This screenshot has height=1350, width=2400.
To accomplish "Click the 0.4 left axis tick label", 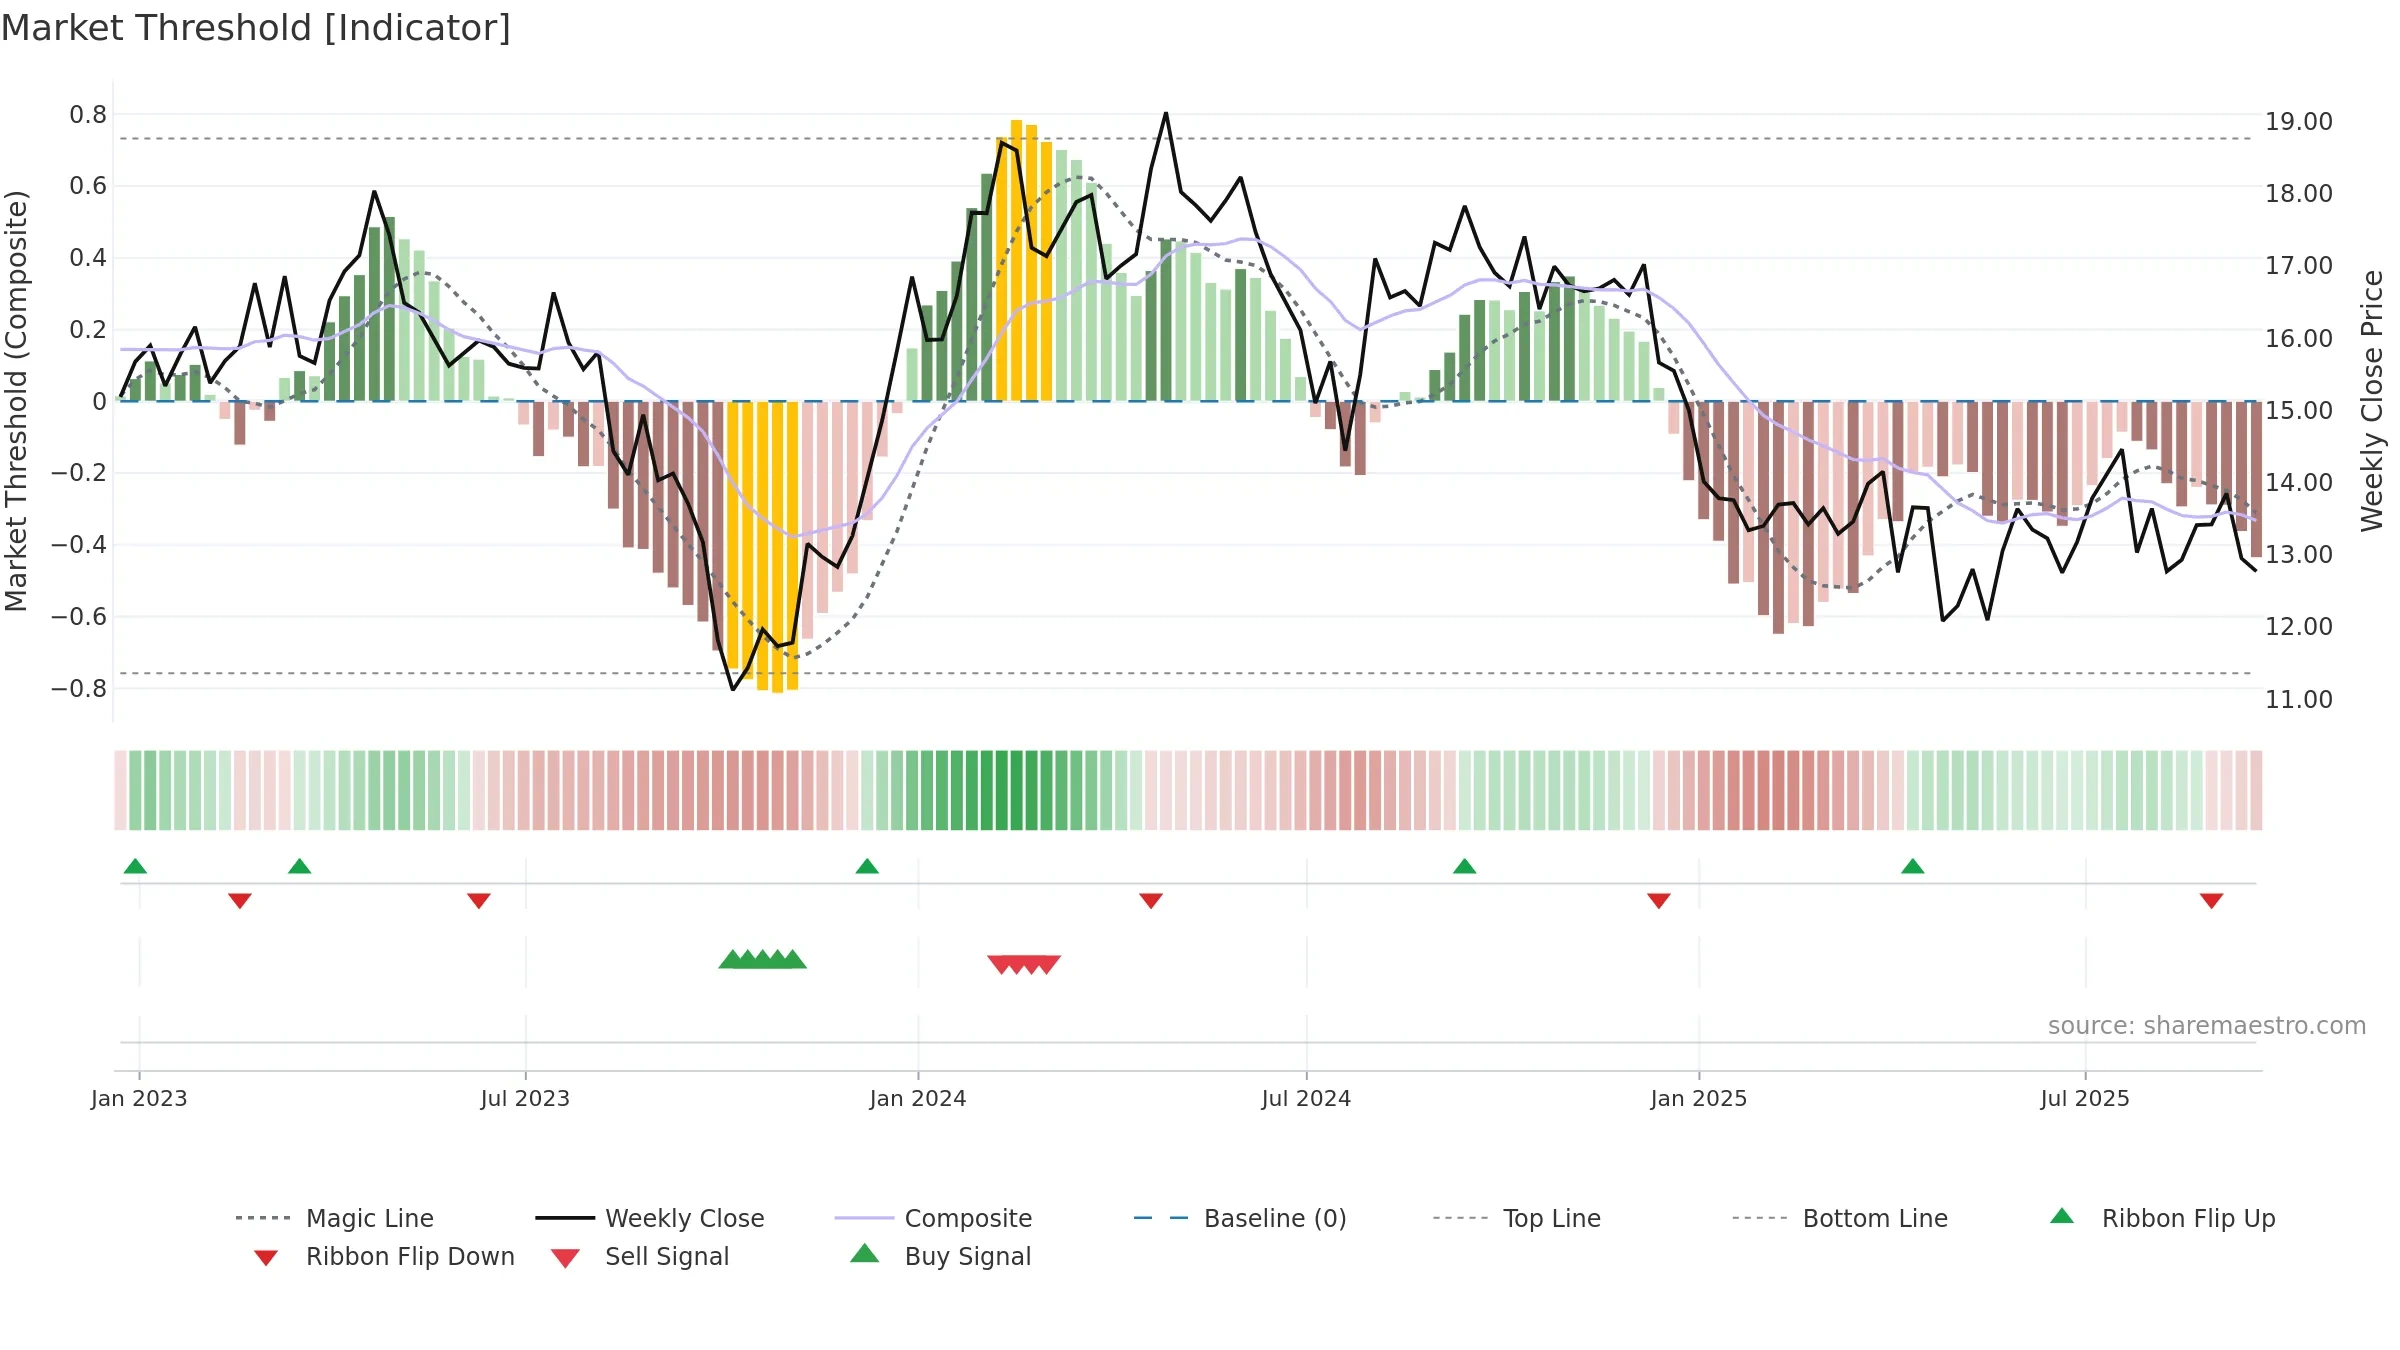I will (88, 258).
